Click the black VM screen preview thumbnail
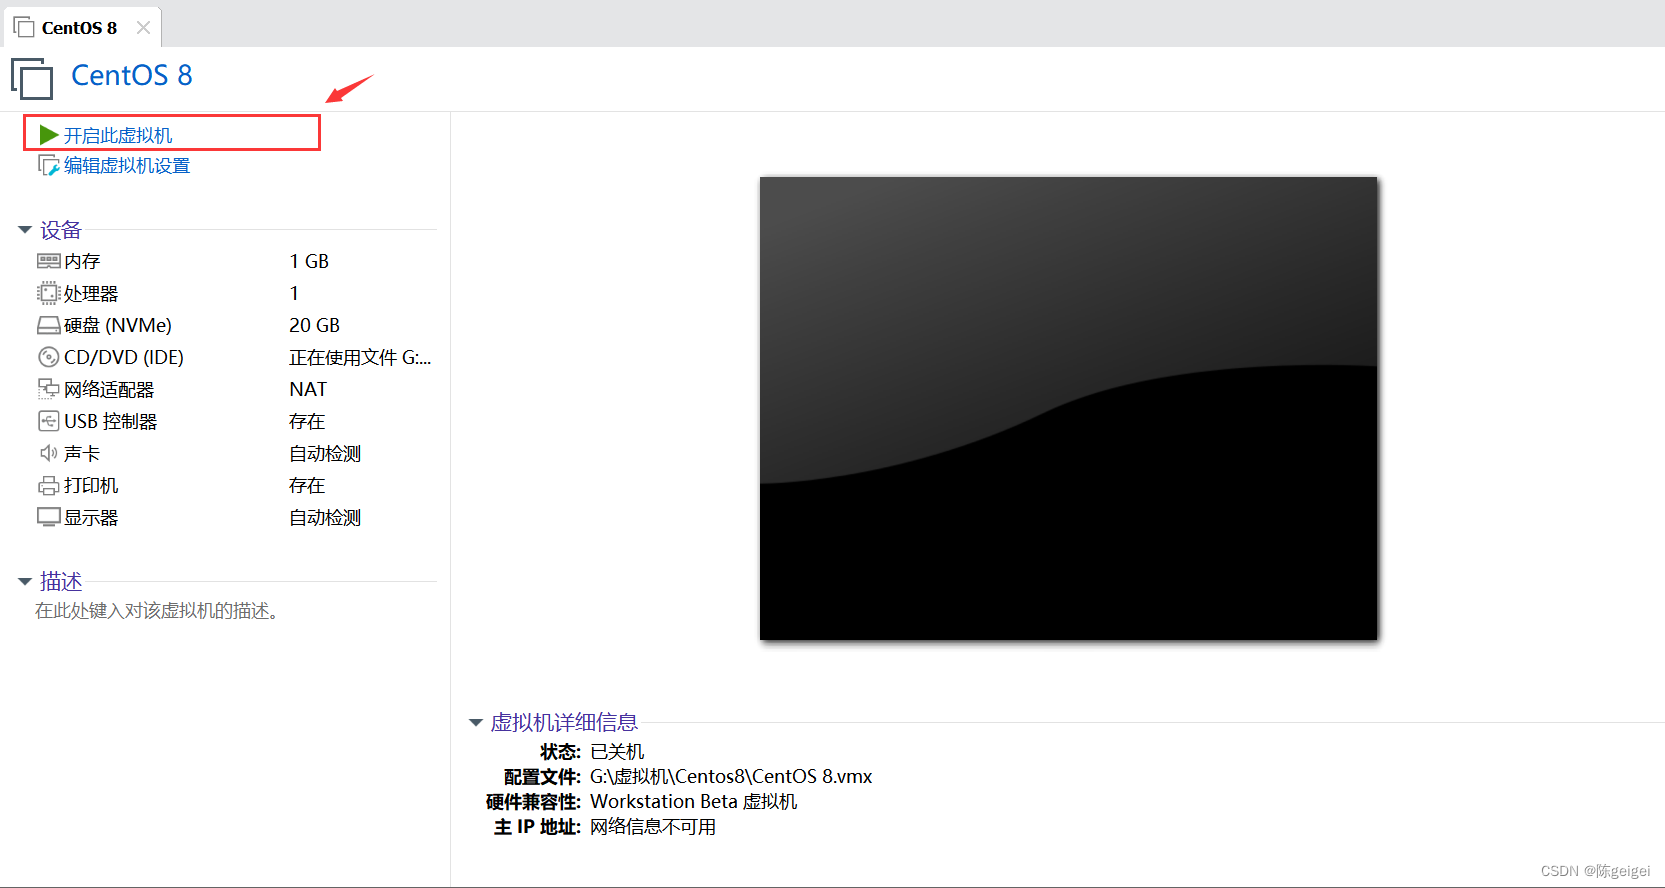Image resolution: width=1665 pixels, height=888 pixels. click(x=1068, y=408)
